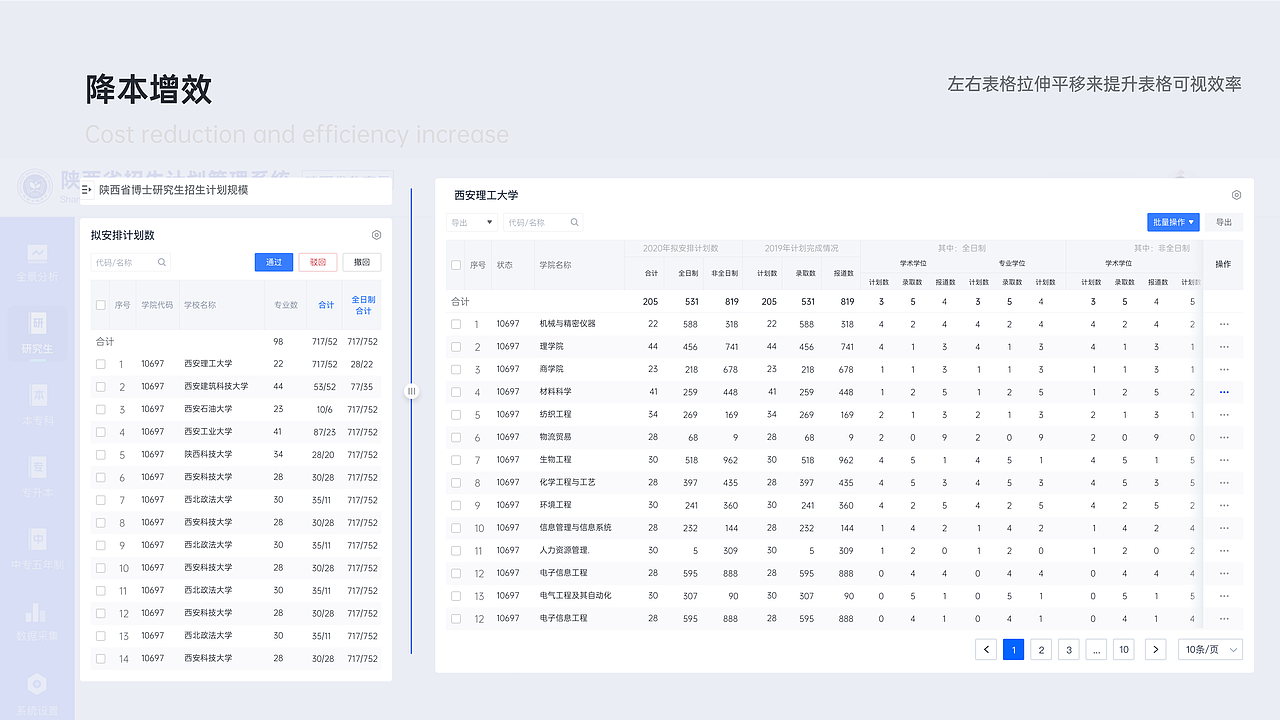Go to page 3
The height and width of the screenshot is (720, 1280).
point(1069,650)
